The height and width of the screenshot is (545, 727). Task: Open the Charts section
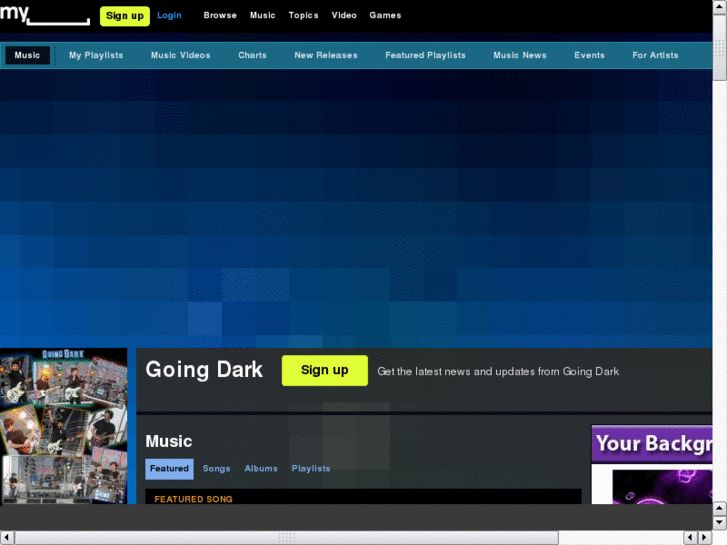coord(252,55)
